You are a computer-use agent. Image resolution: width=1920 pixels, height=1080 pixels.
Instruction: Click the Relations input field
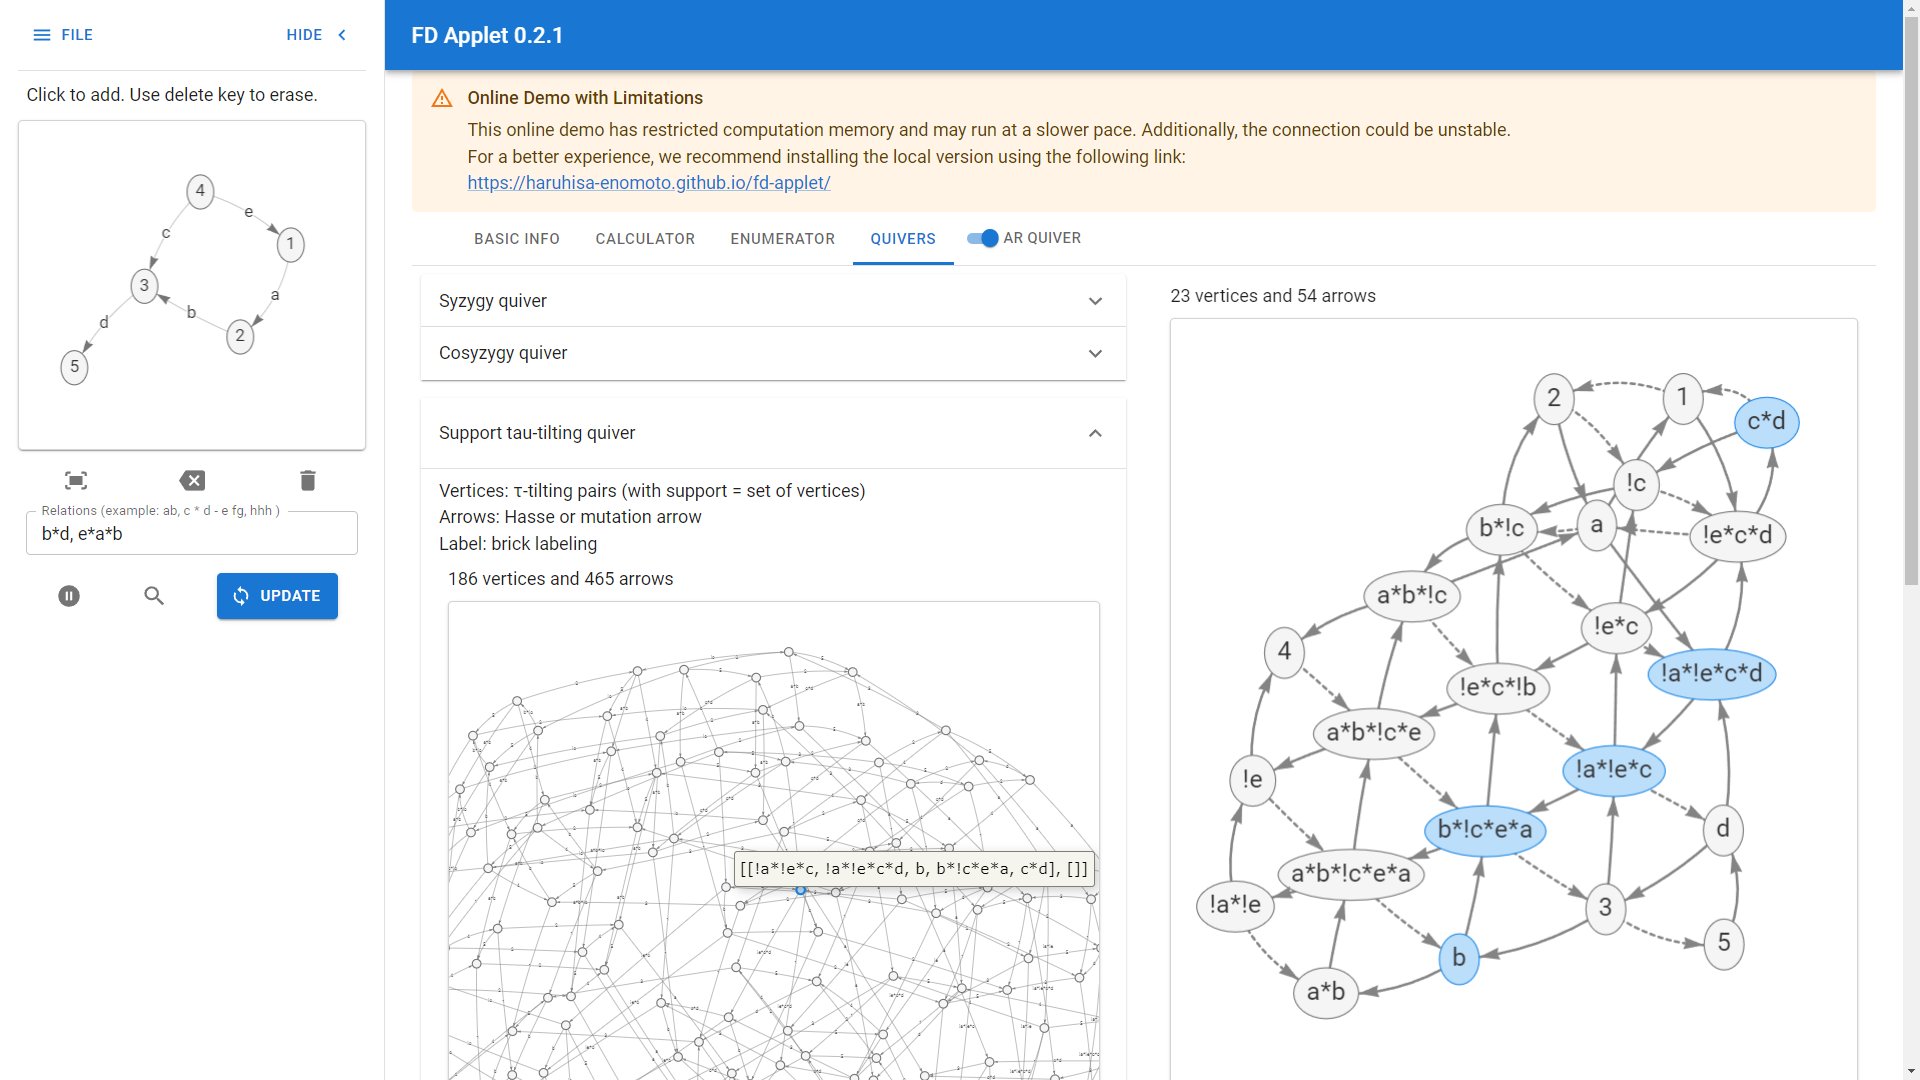click(x=192, y=534)
